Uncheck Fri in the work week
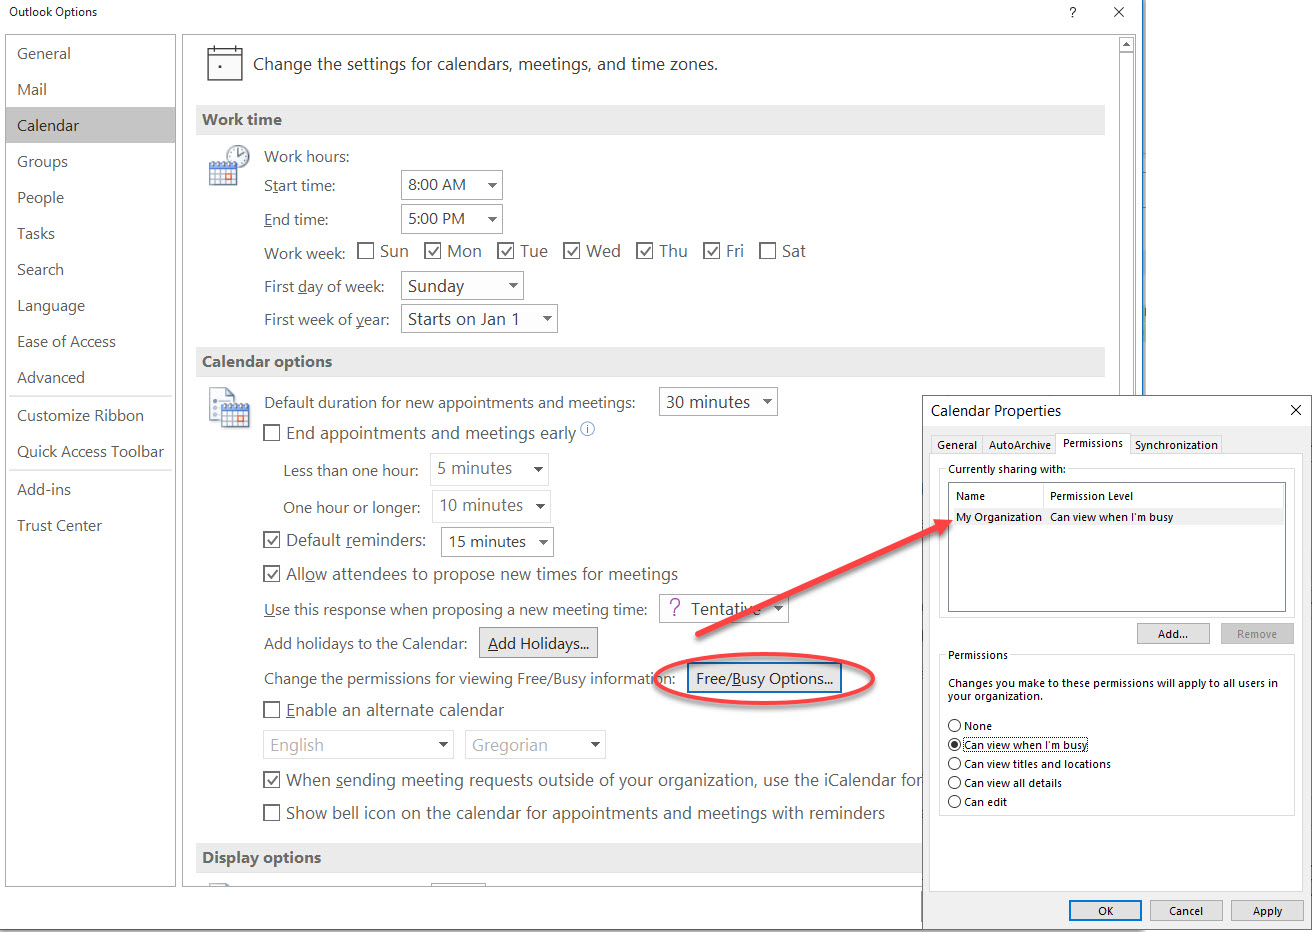 [x=712, y=251]
